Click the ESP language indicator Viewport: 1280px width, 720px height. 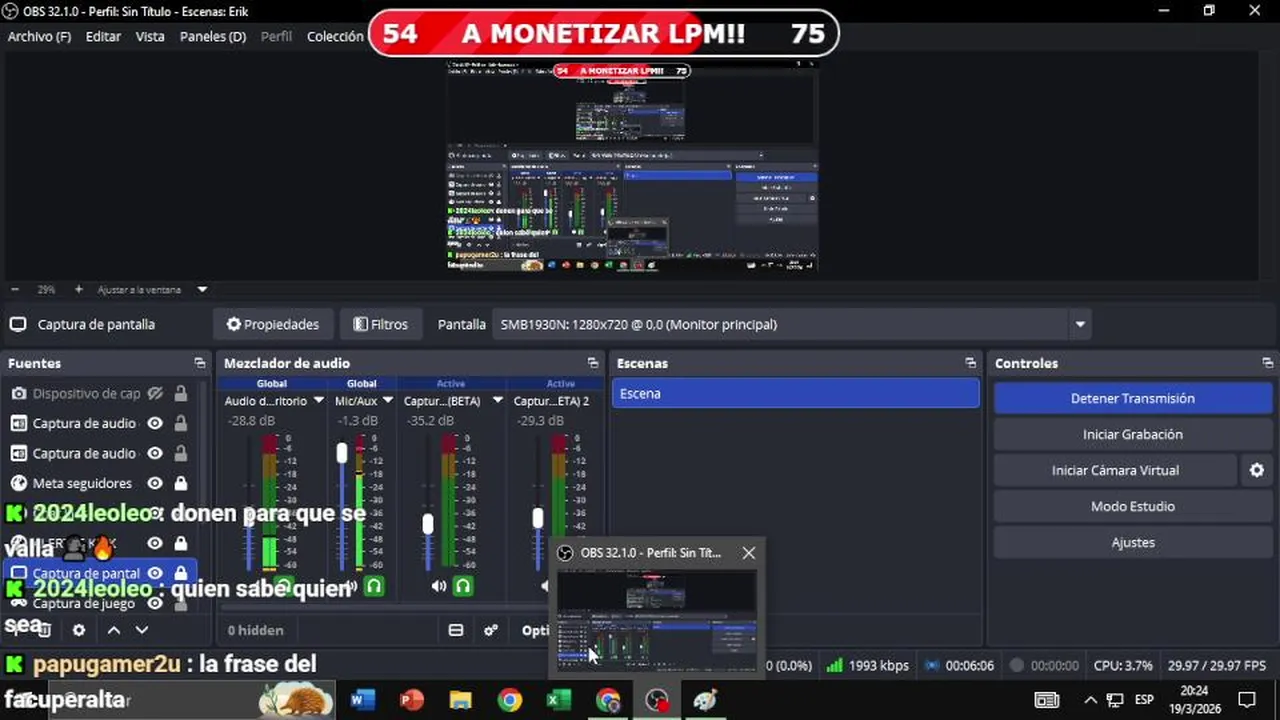[1144, 699]
